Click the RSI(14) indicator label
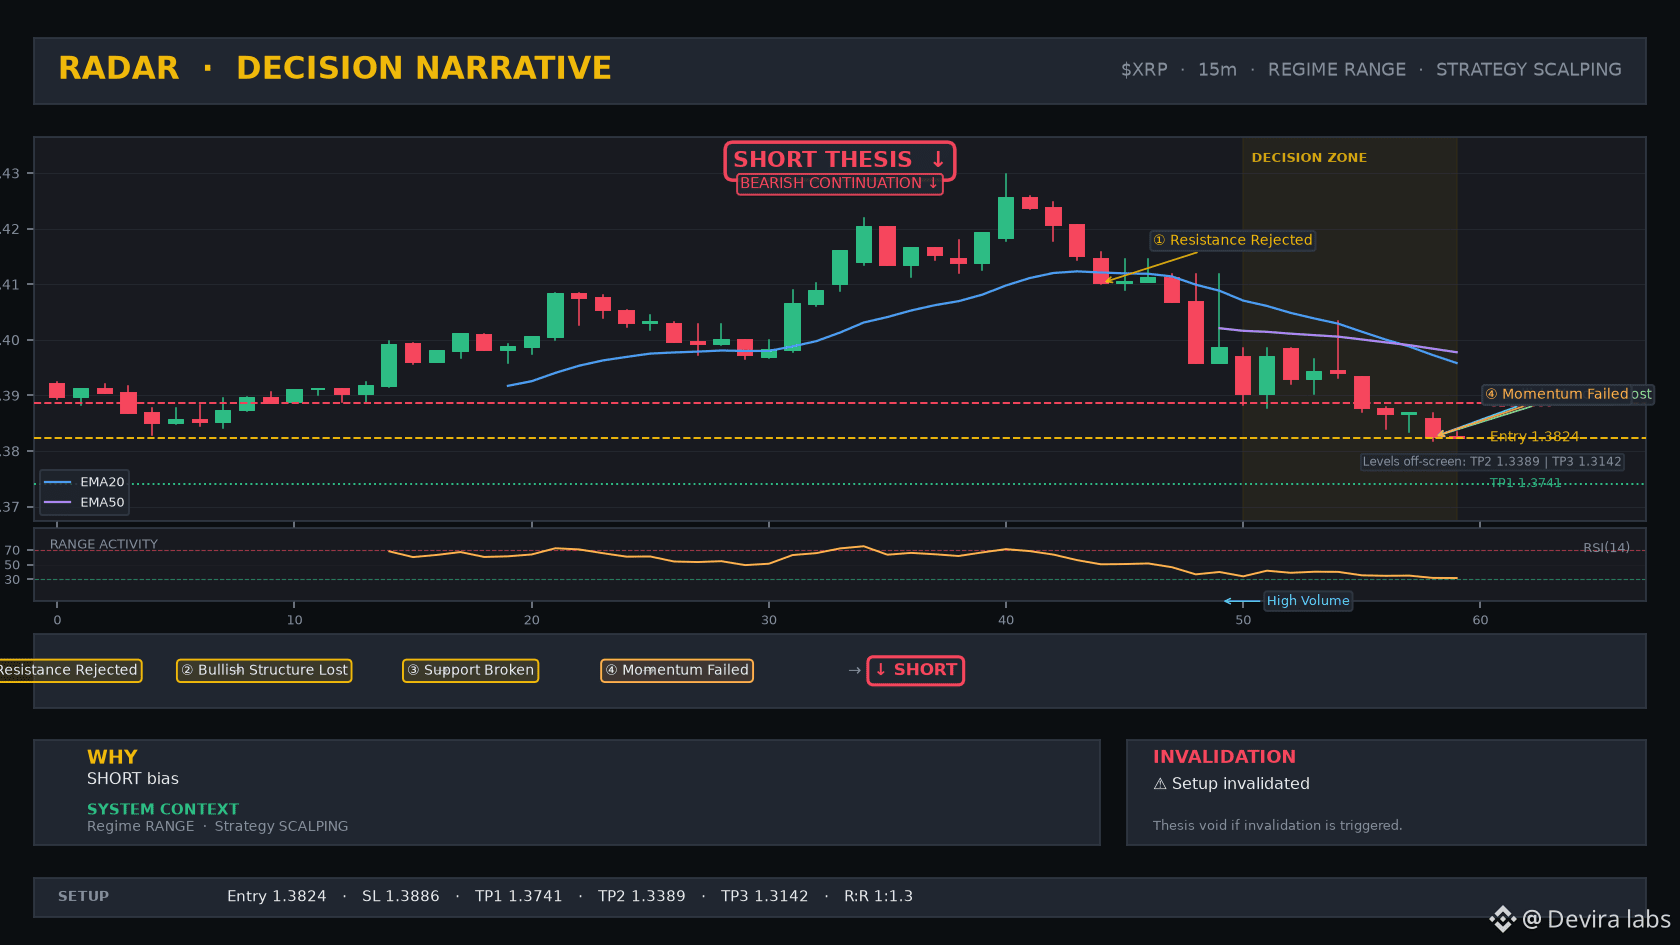 point(1606,548)
